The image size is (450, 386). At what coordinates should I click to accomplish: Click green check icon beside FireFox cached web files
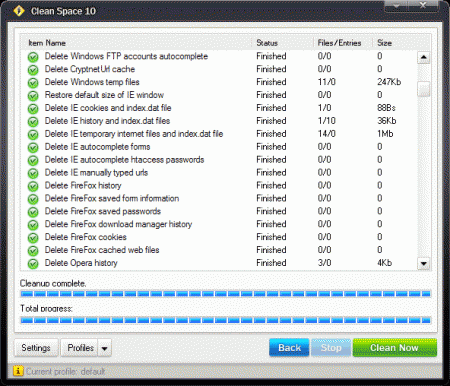click(33, 251)
